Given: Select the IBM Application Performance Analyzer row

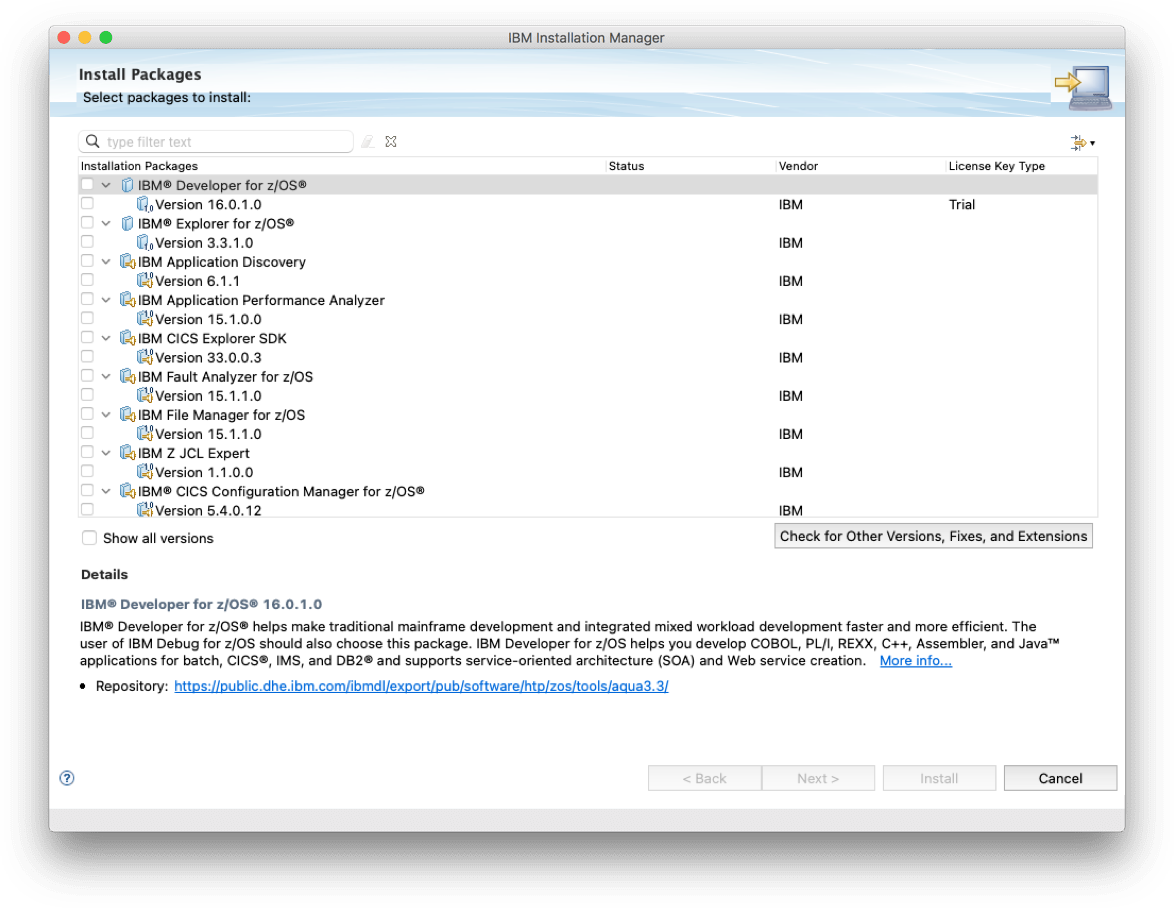Looking at the screenshot, I should coord(588,299).
